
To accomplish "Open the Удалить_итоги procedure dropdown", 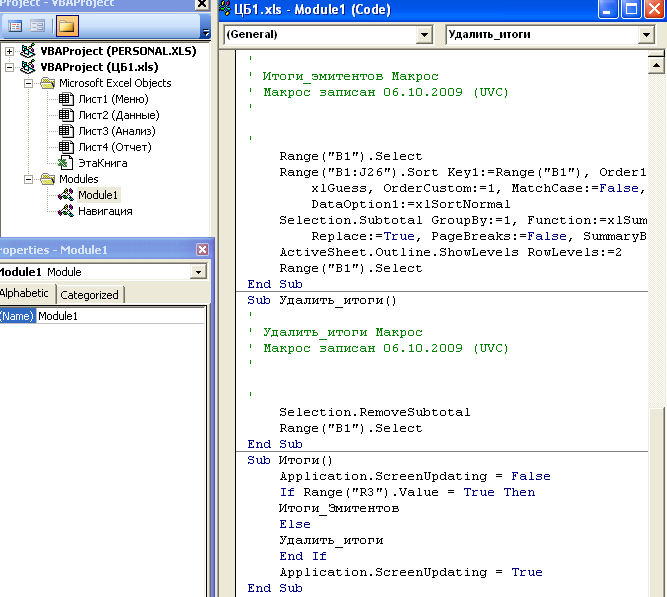I will pyautogui.click(x=646, y=34).
